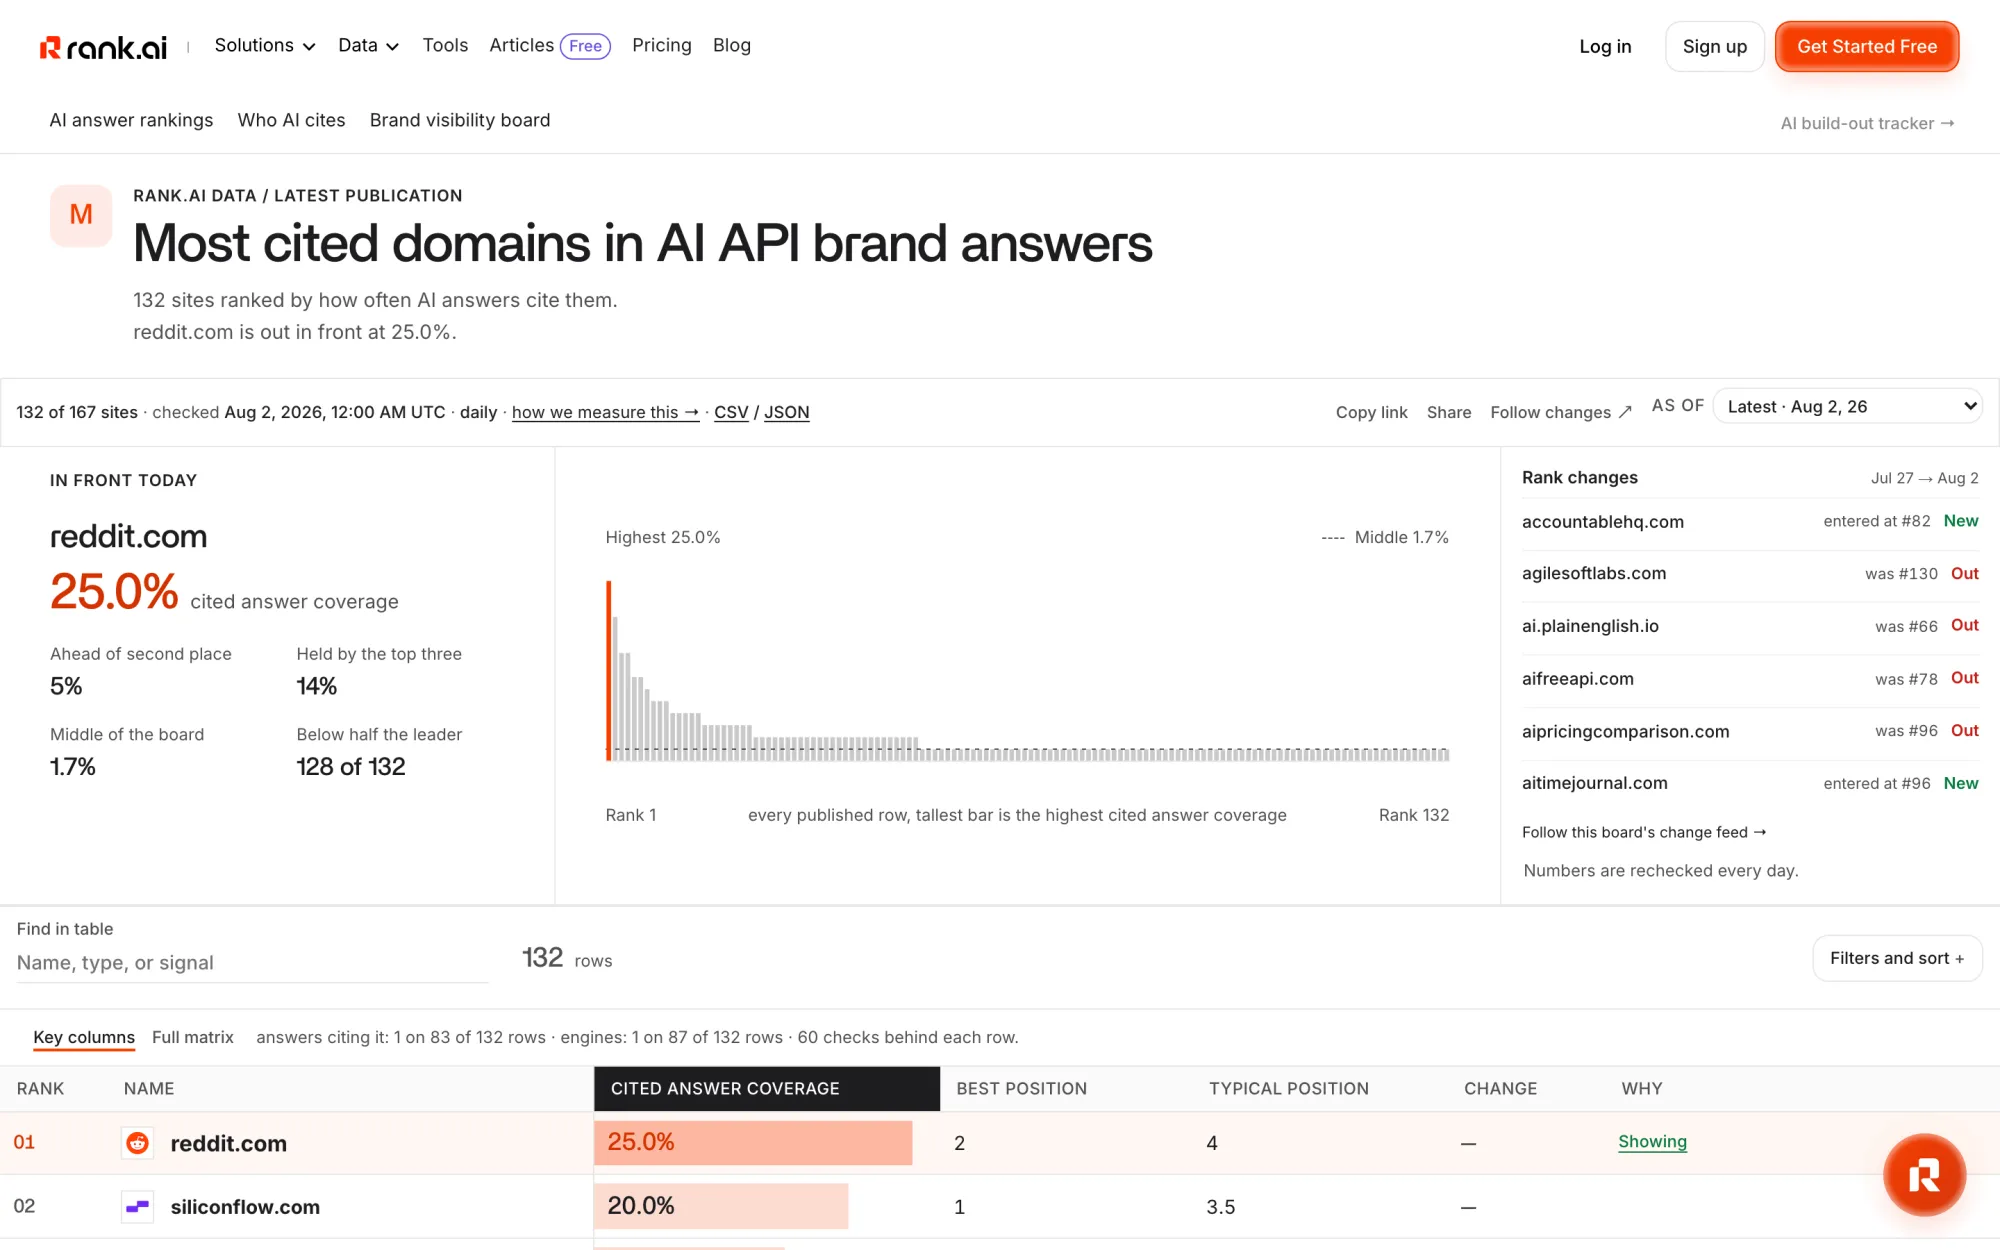Click Follow changes link
Viewport: 2000px width, 1250px height.
pos(1561,412)
